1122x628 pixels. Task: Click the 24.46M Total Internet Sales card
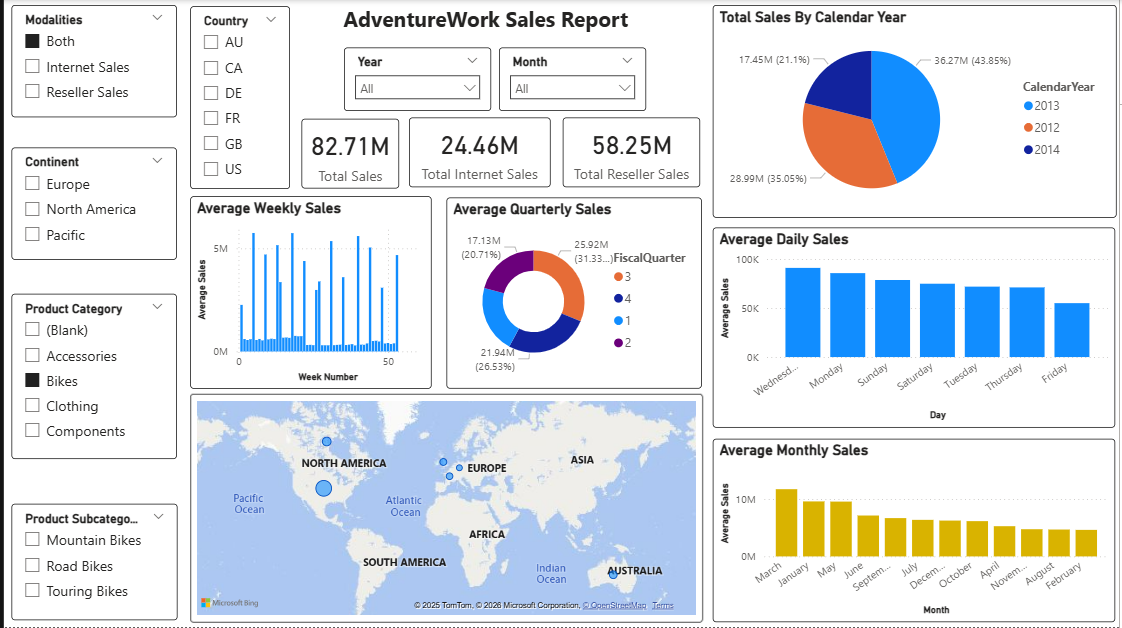pyautogui.click(x=479, y=152)
